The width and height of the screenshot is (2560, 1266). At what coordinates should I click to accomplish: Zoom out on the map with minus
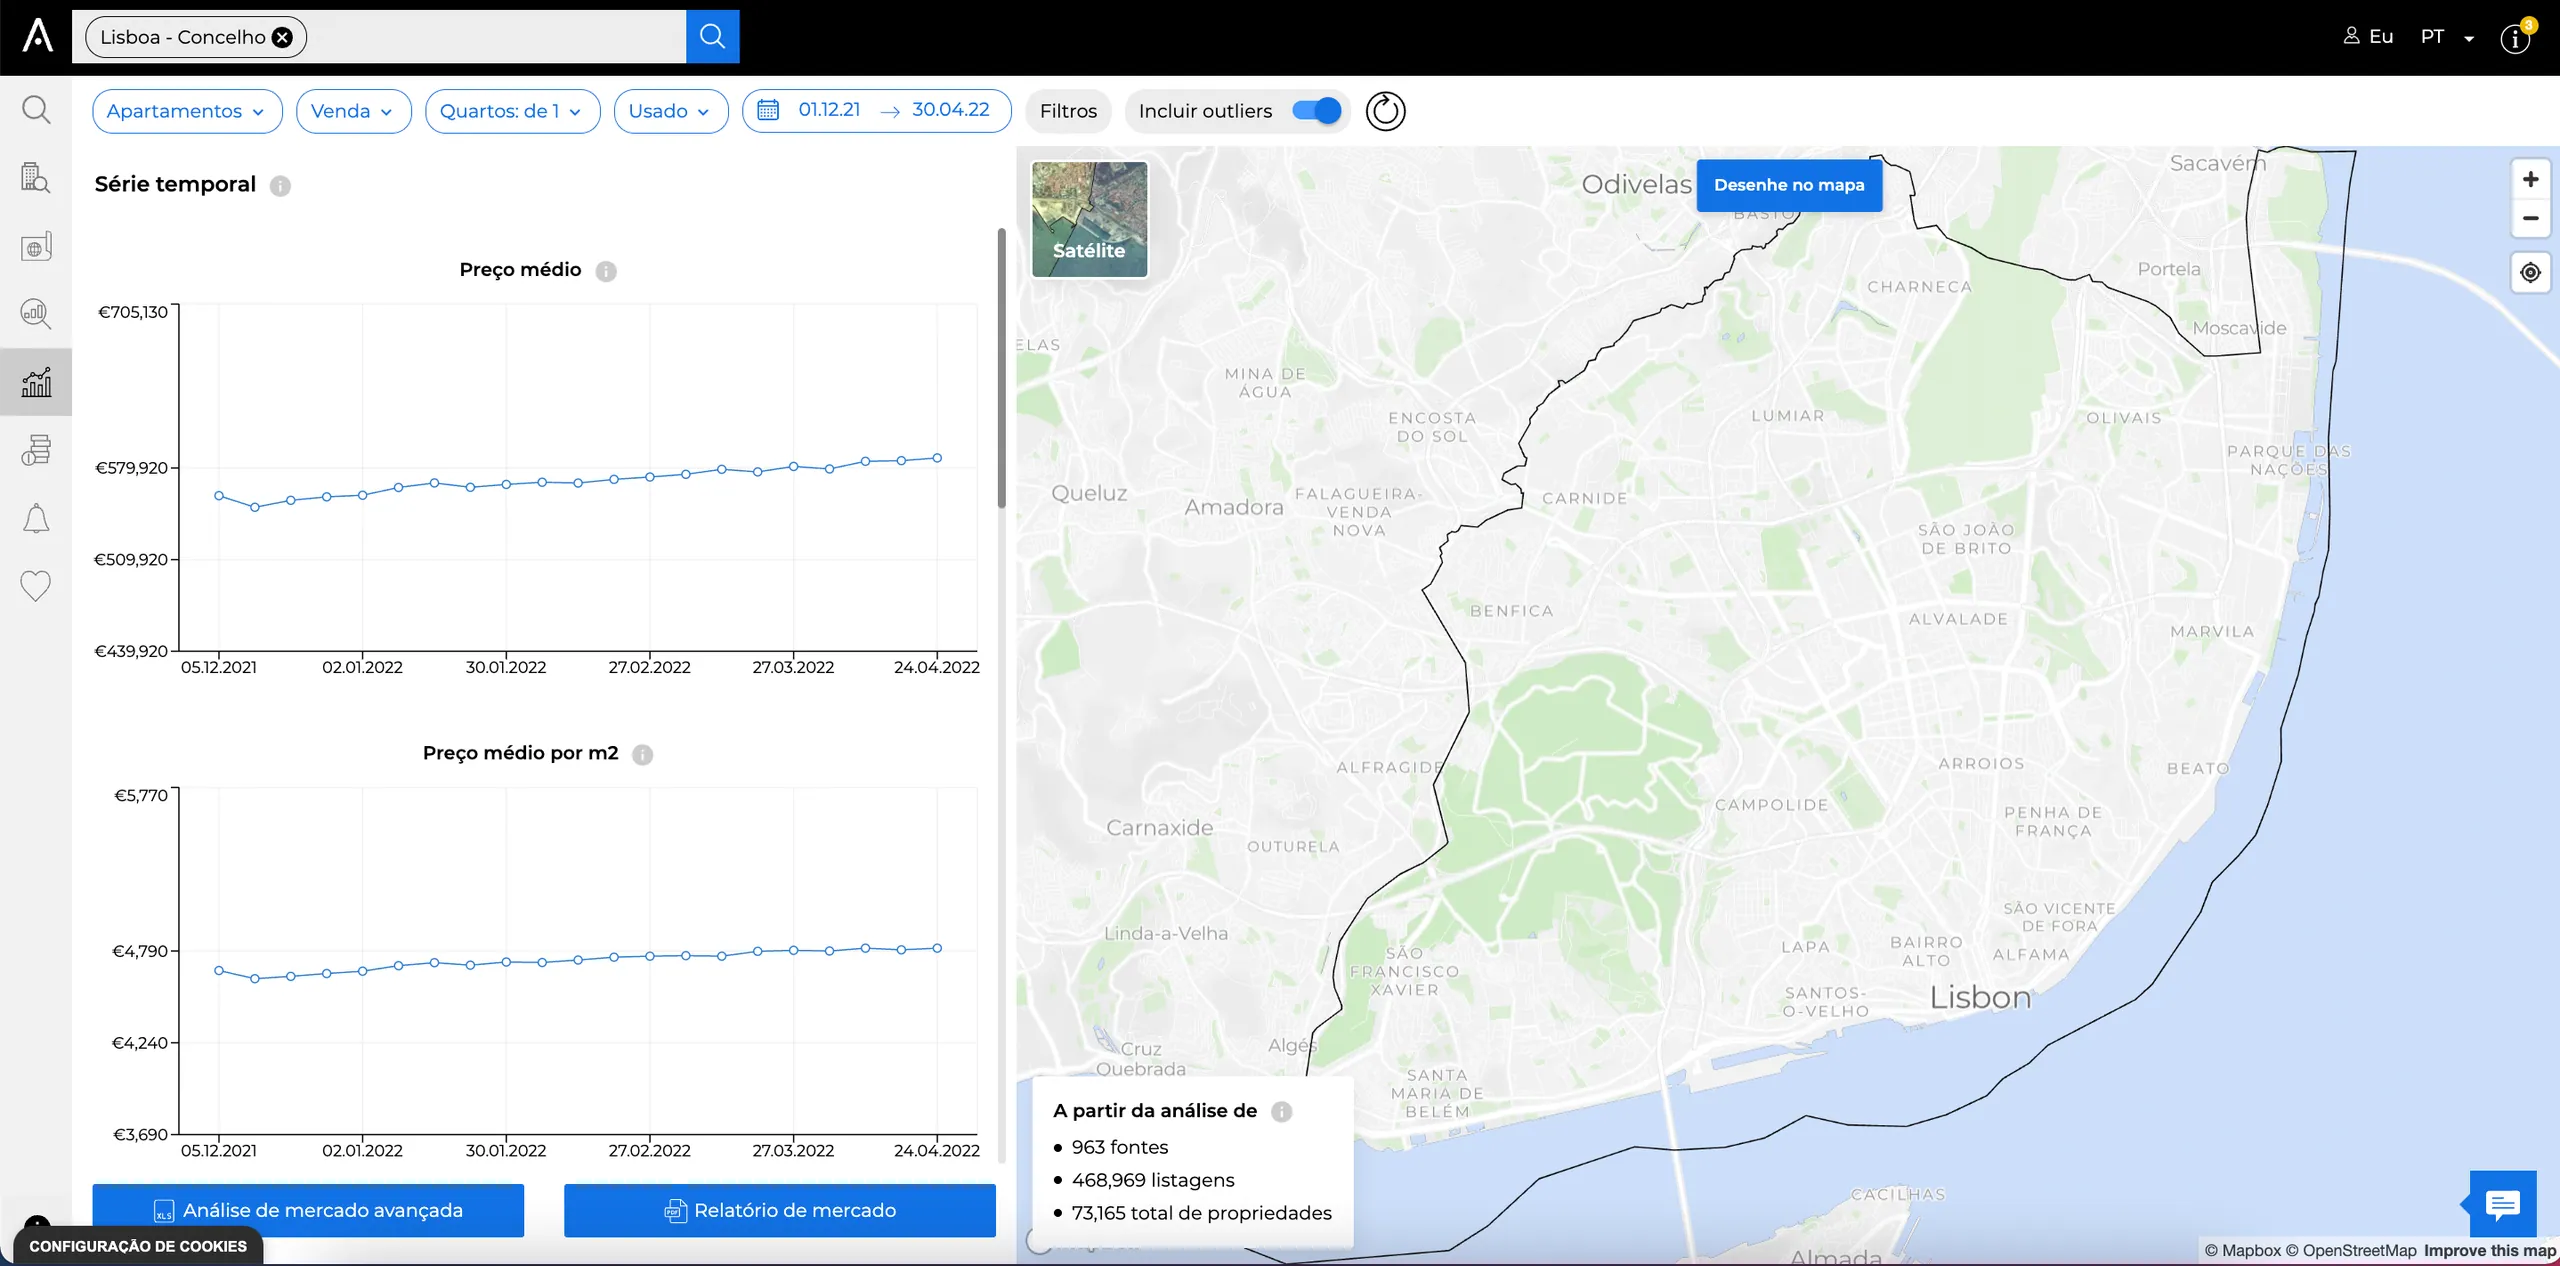click(2530, 218)
